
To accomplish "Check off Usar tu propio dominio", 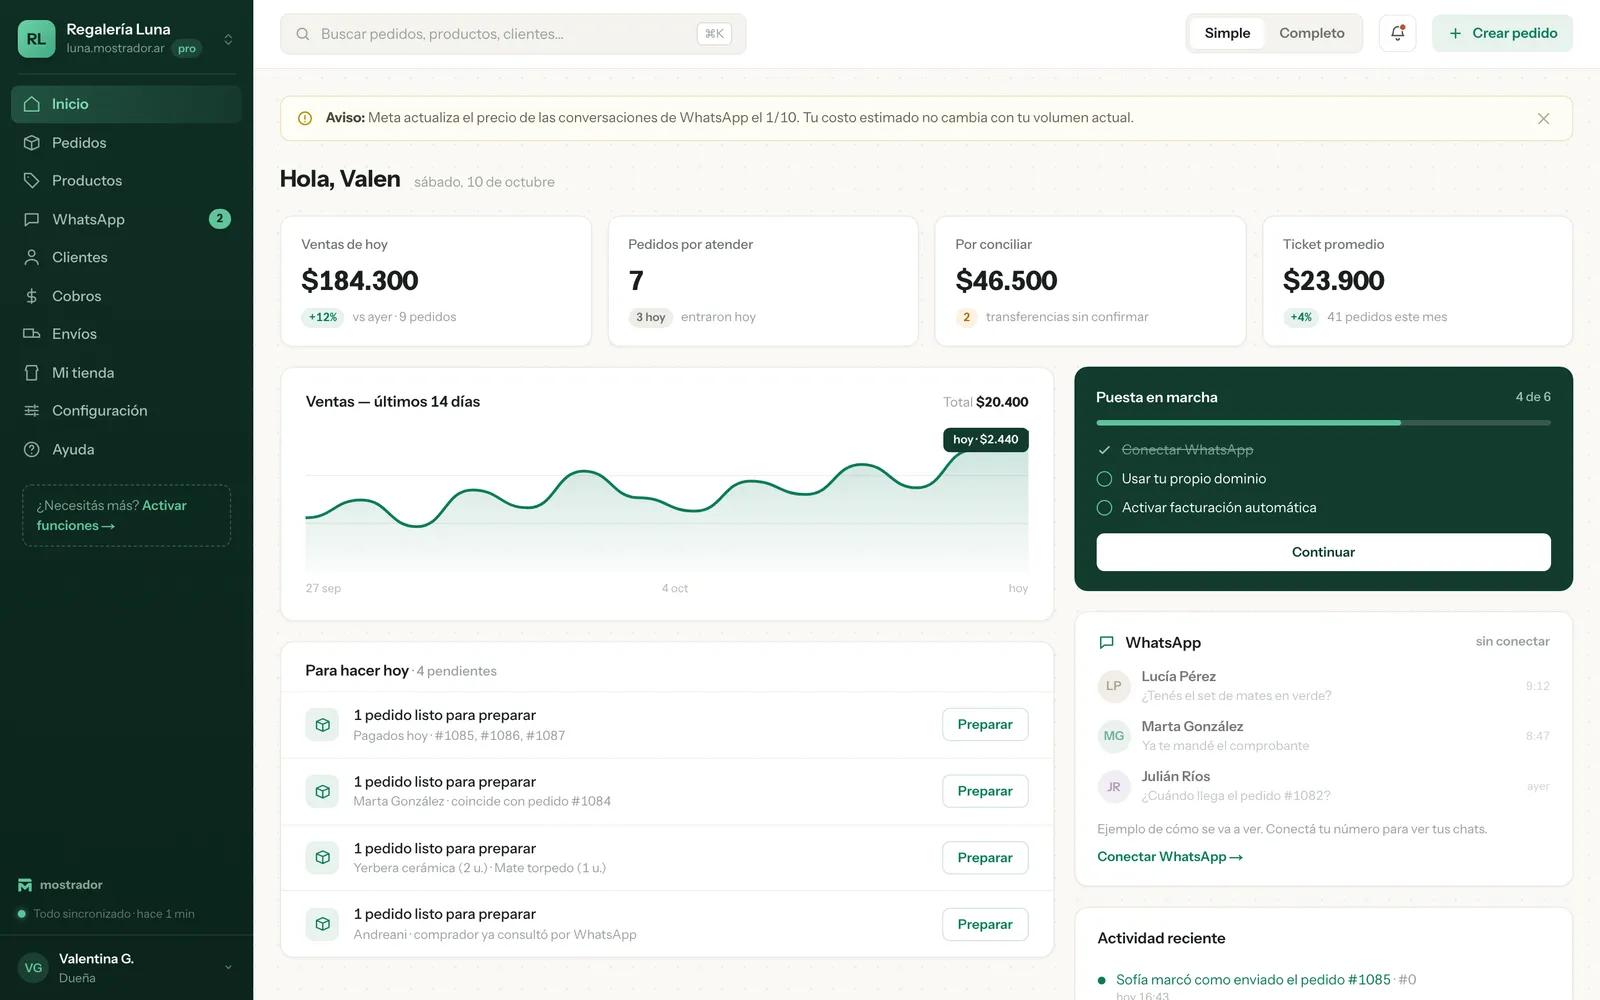I will 1104,479.
